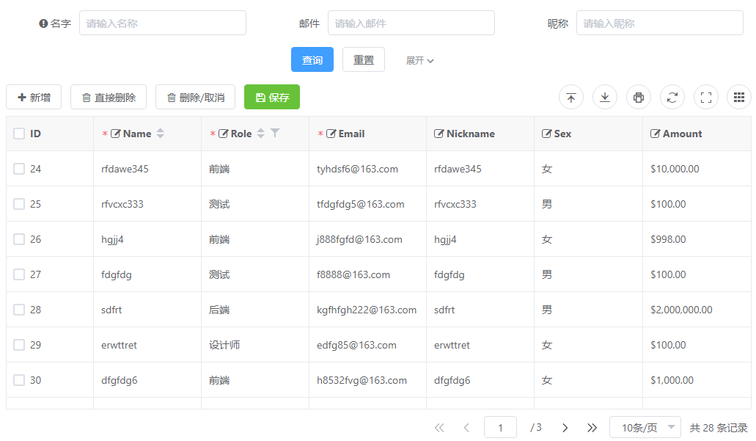Screen dimensions: 756x441
Task: Click the Role column filter funnel icon
Action: tap(276, 133)
